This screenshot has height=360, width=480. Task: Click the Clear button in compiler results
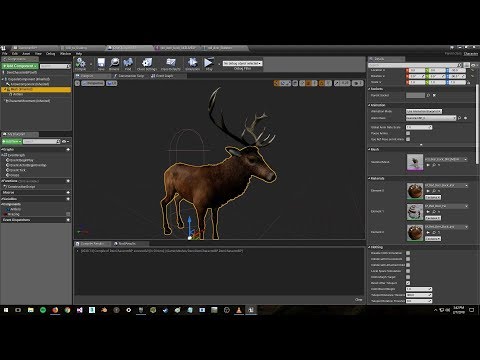[x=358, y=299]
